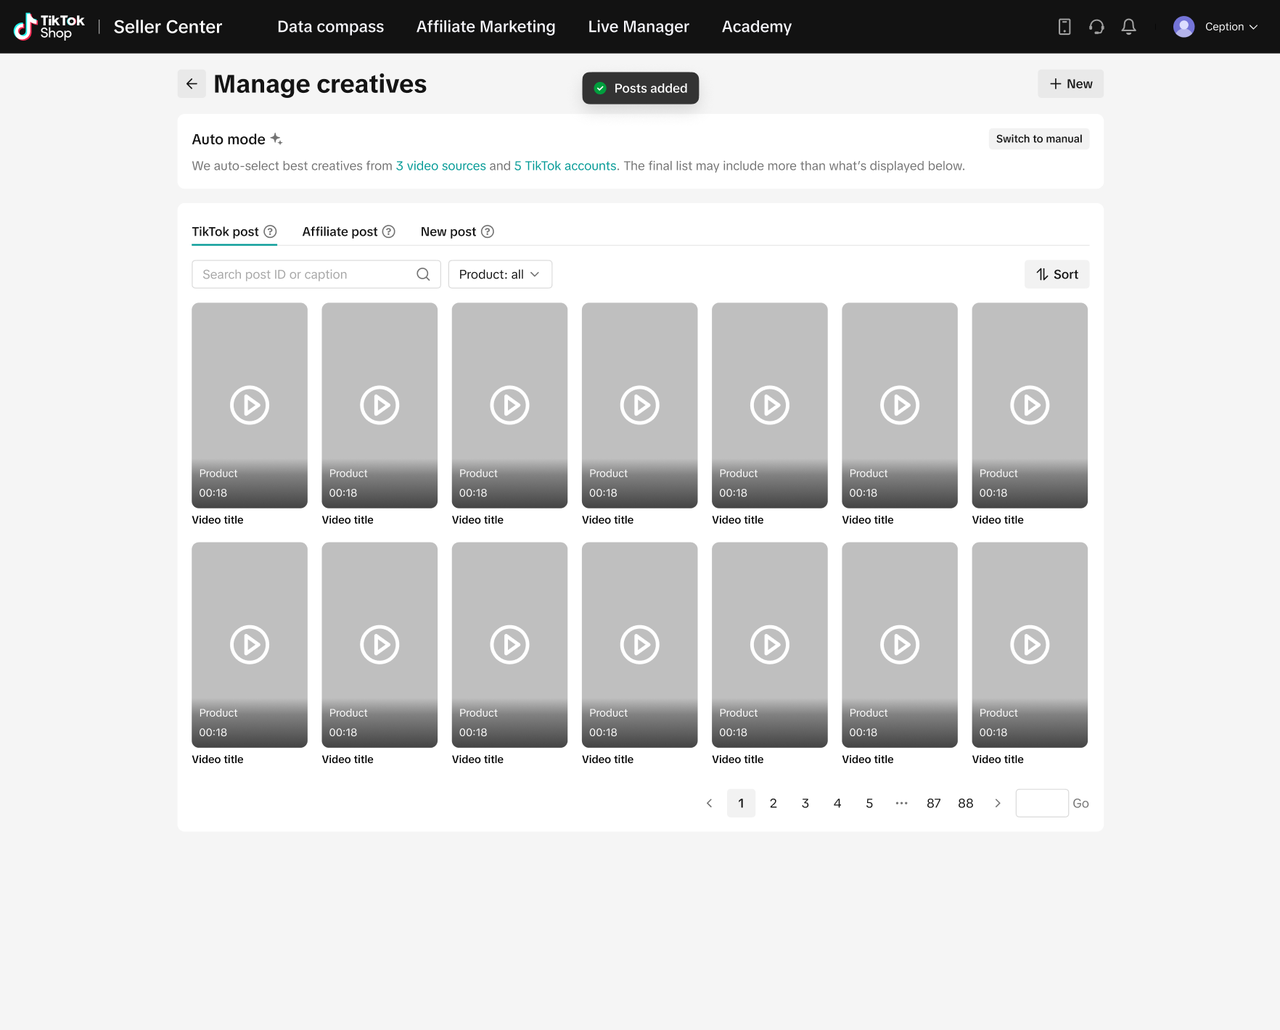Open the 3 video sources link

click(440, 166)
